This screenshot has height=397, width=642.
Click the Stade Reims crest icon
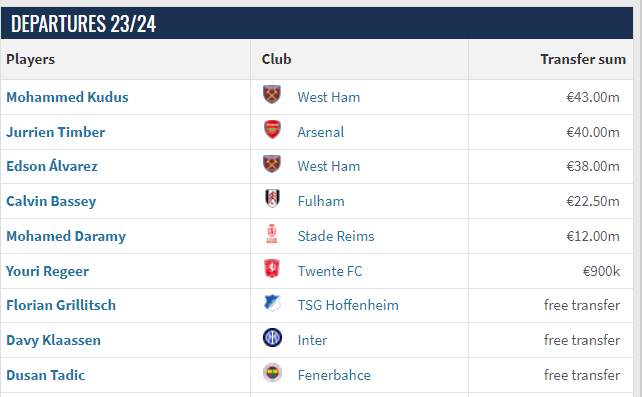(272, 234)
